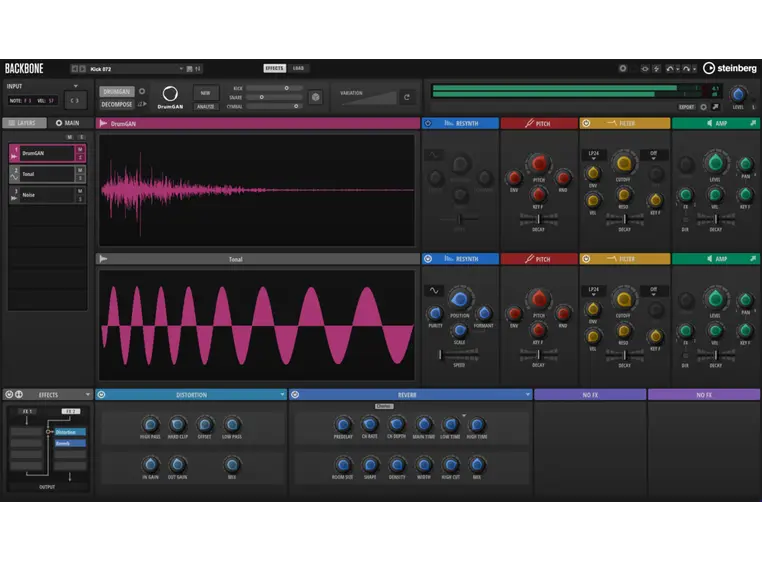Click the arrow icon on Tonal Amp header
The height and width of the screenshot is (562, 762).
click(753, 259)
